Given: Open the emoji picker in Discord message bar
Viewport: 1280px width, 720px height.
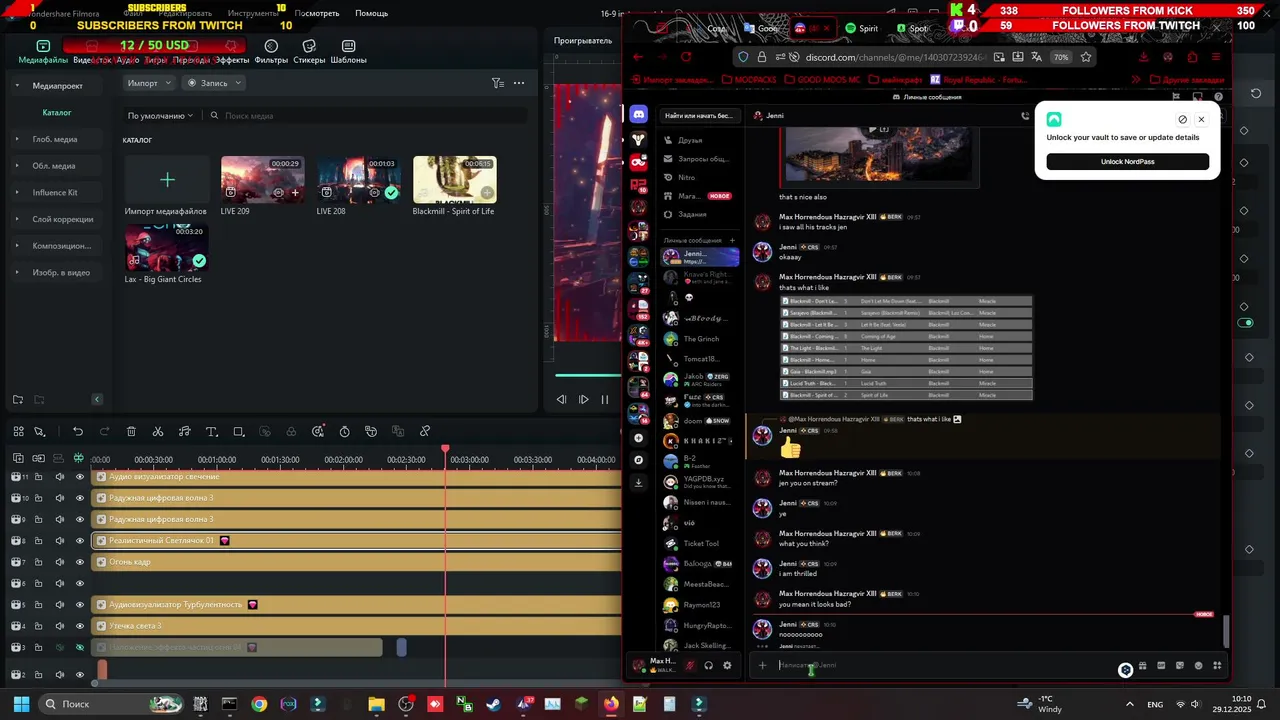Looking at the screenshot, I should (1198, 665).
